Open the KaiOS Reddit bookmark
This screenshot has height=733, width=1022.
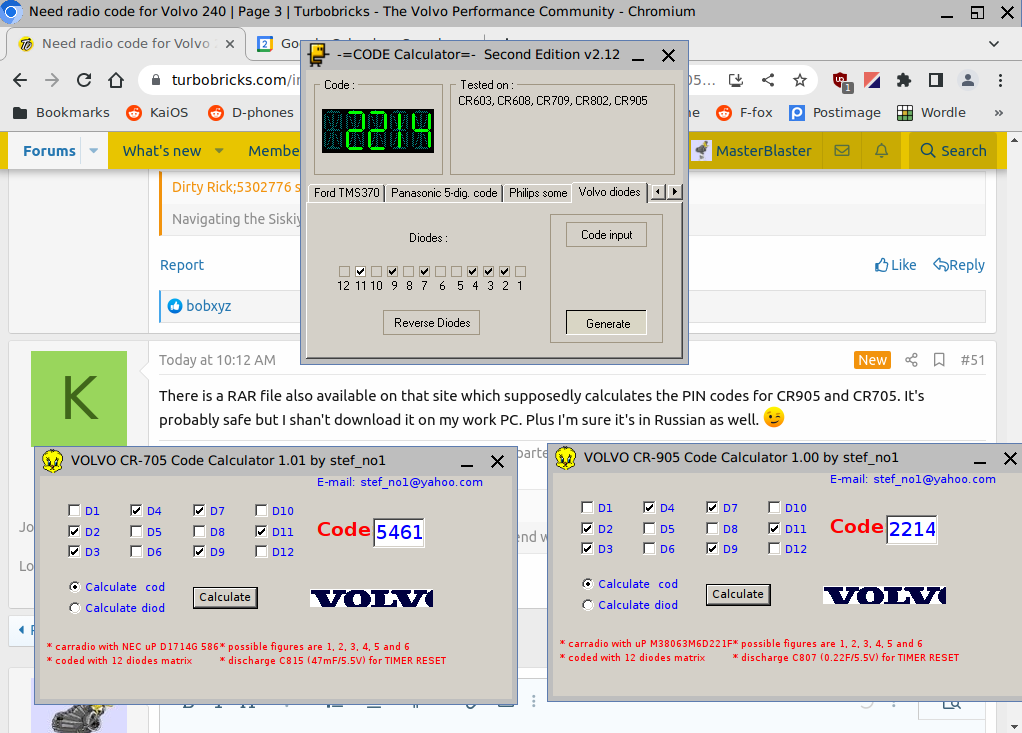tap(157, 113)
